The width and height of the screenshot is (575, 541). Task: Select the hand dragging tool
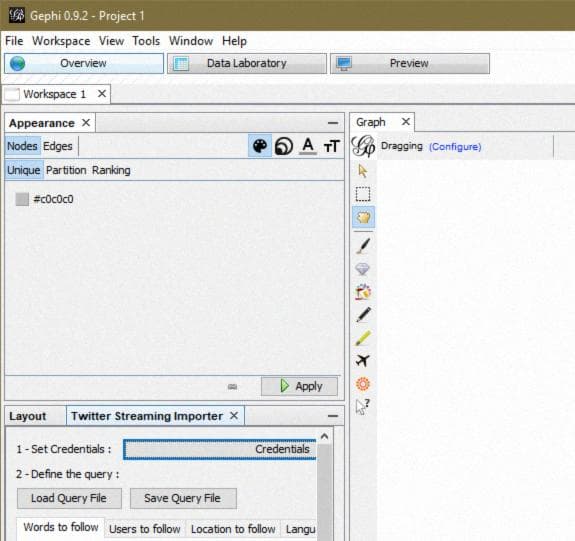pyautogui.click(x=363, y=218)
